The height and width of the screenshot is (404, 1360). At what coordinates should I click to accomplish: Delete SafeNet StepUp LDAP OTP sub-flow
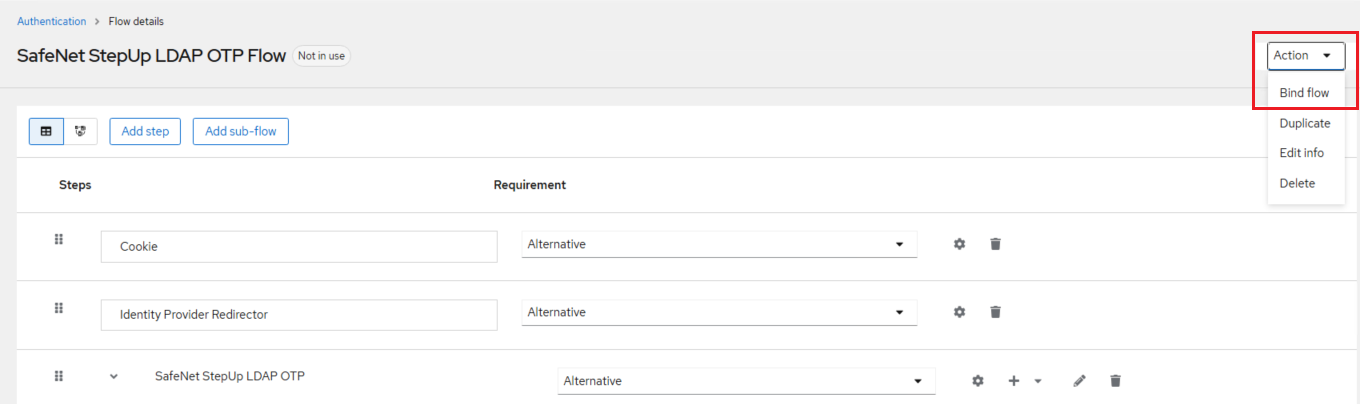1115,380
